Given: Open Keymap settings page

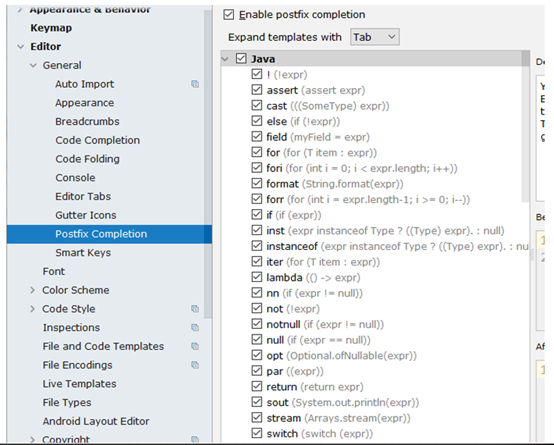Looking at the screenshot, I should pyautogui.click(x=51, y=28).
